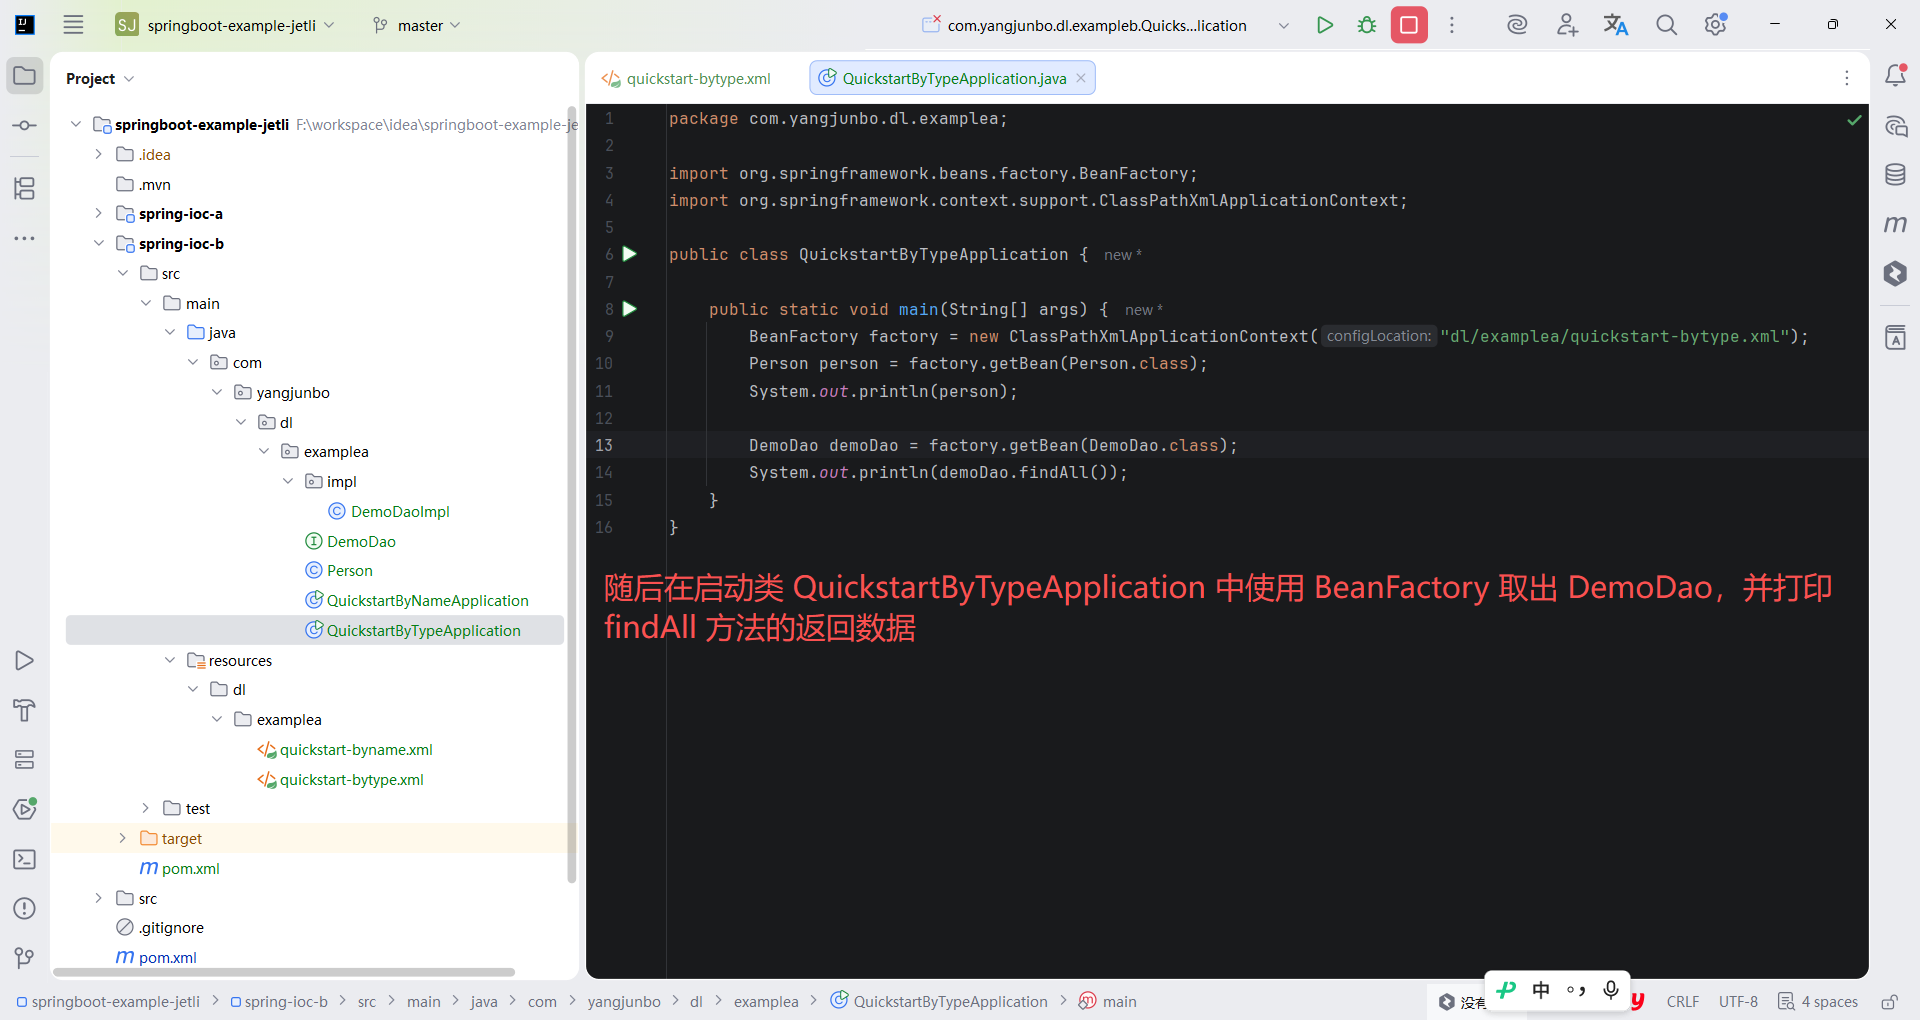Open DemoDaoImpl in project tree
The height and width of the screenshot is (1020, 1920).
click(390, 511)
